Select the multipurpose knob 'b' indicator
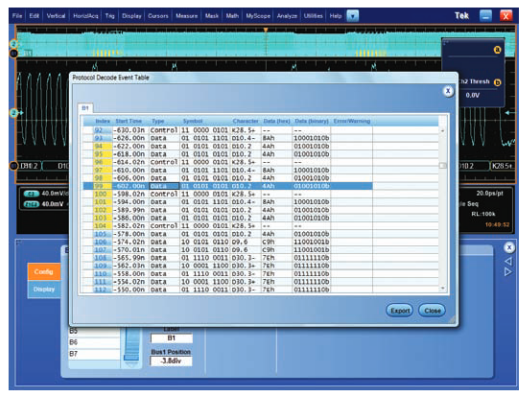Image resolution: width=528 pixels, height=399 pixels. coord(497,82)
